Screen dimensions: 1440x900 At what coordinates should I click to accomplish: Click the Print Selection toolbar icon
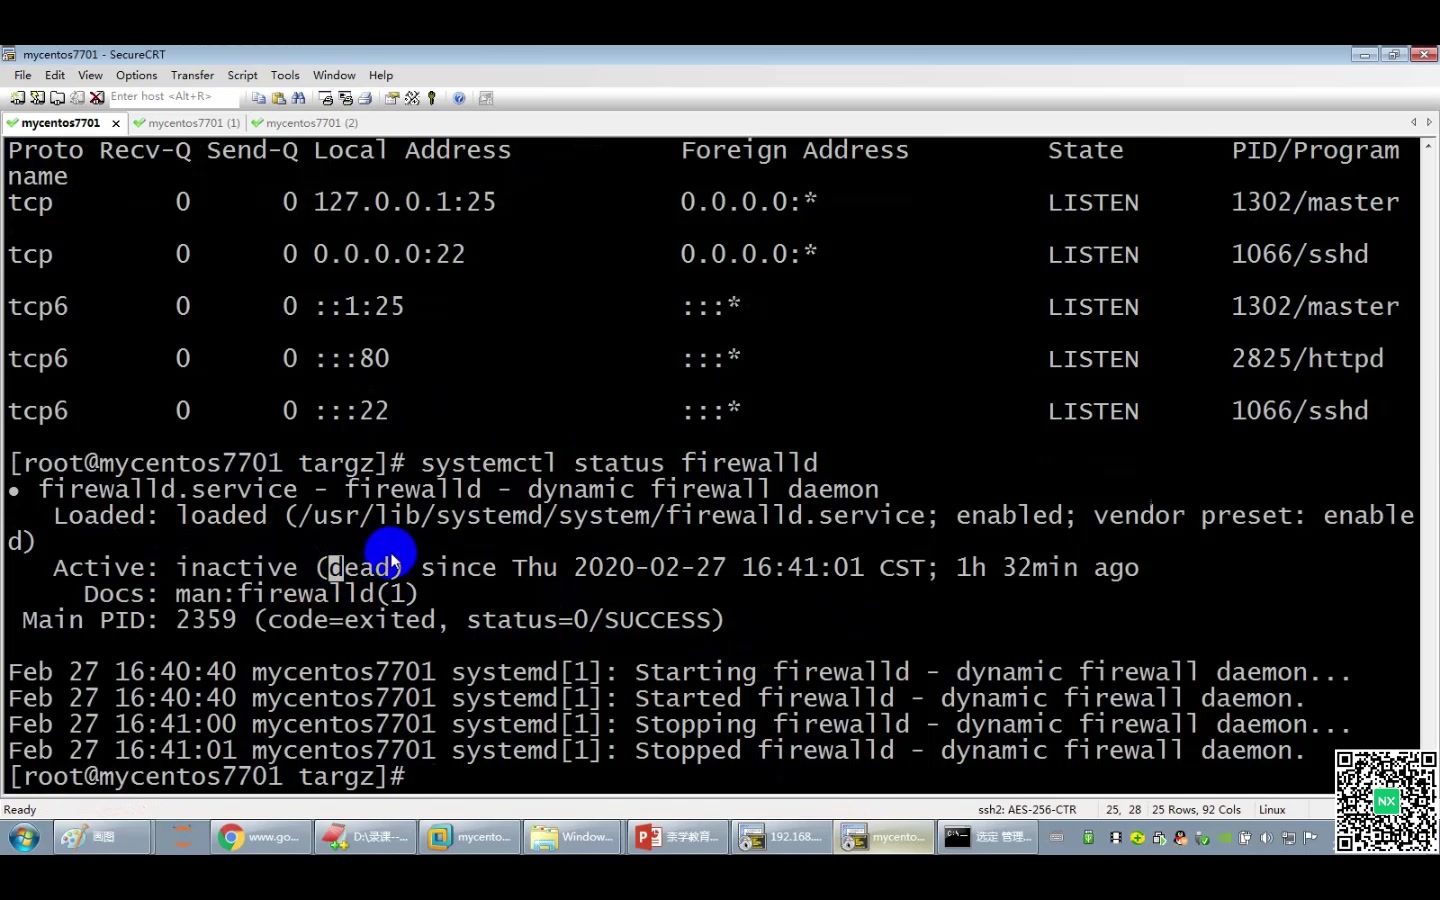[346, 98]
